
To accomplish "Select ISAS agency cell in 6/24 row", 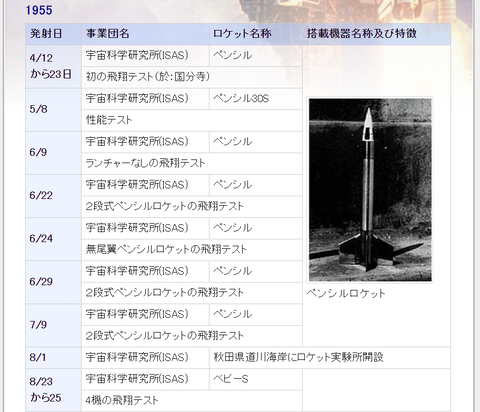I will click(145, 228).
